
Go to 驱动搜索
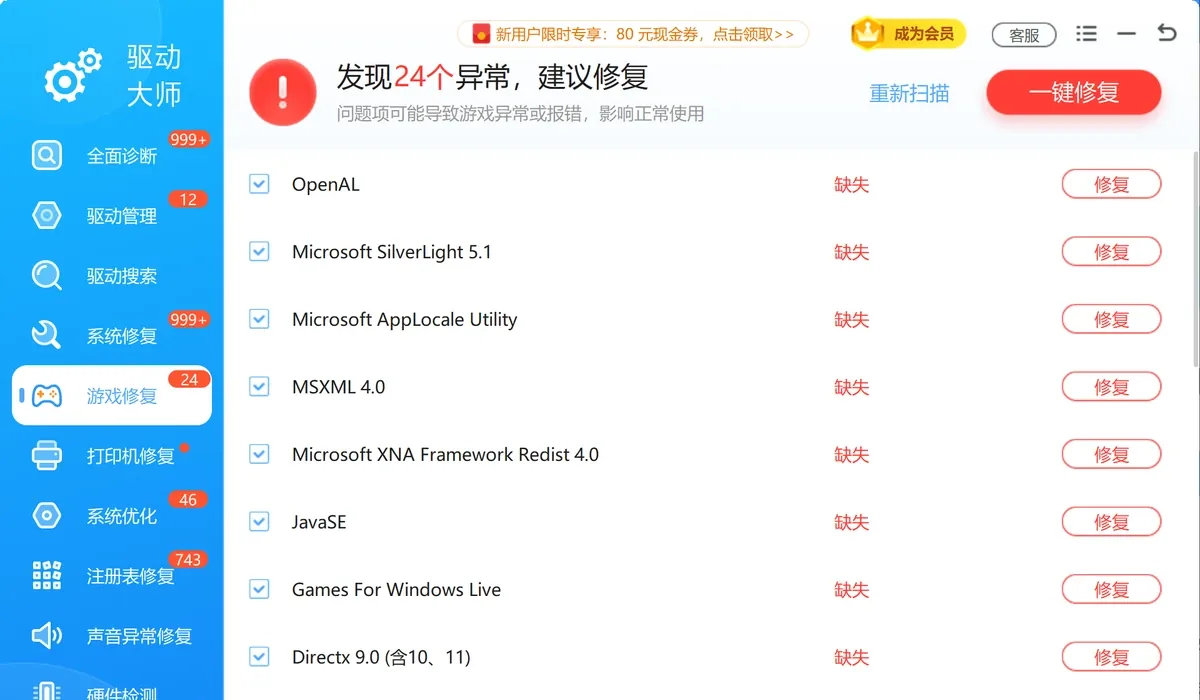point(112,276)
